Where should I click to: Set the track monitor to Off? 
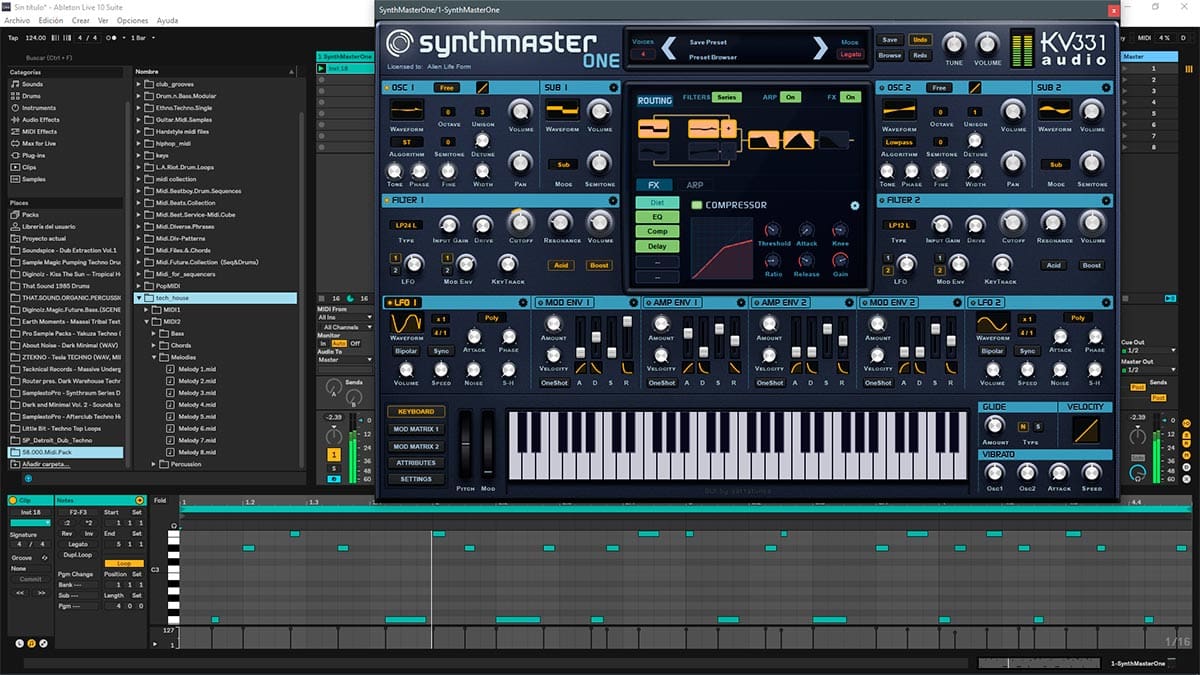[355, 343]
